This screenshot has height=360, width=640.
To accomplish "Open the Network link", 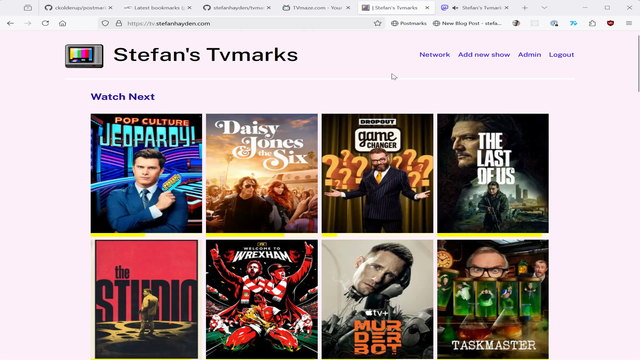I will tap(435, 55).
